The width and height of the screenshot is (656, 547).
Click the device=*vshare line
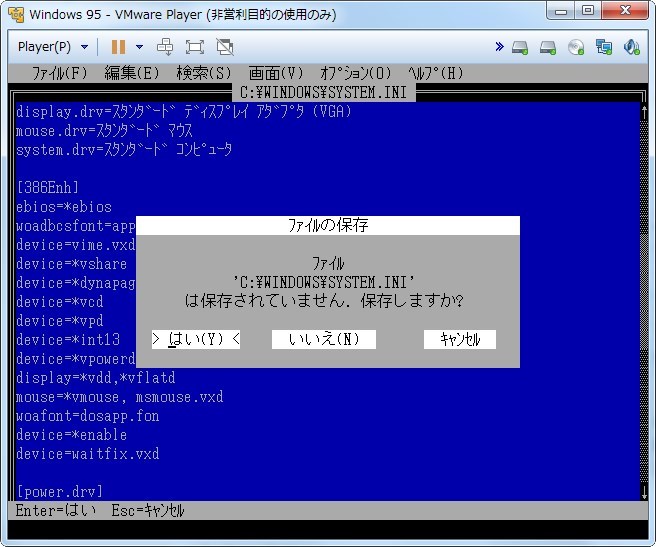tap(72, 264)
